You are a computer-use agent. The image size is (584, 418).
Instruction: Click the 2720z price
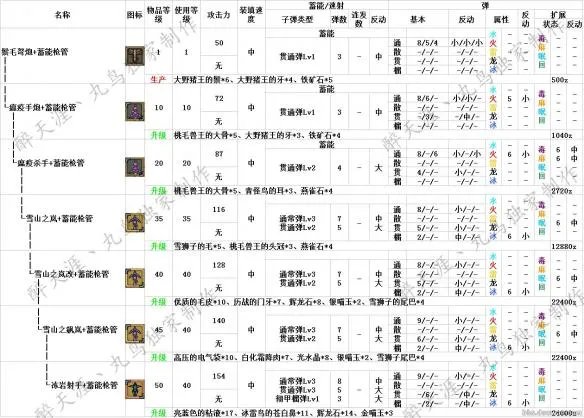pos(562,191)
